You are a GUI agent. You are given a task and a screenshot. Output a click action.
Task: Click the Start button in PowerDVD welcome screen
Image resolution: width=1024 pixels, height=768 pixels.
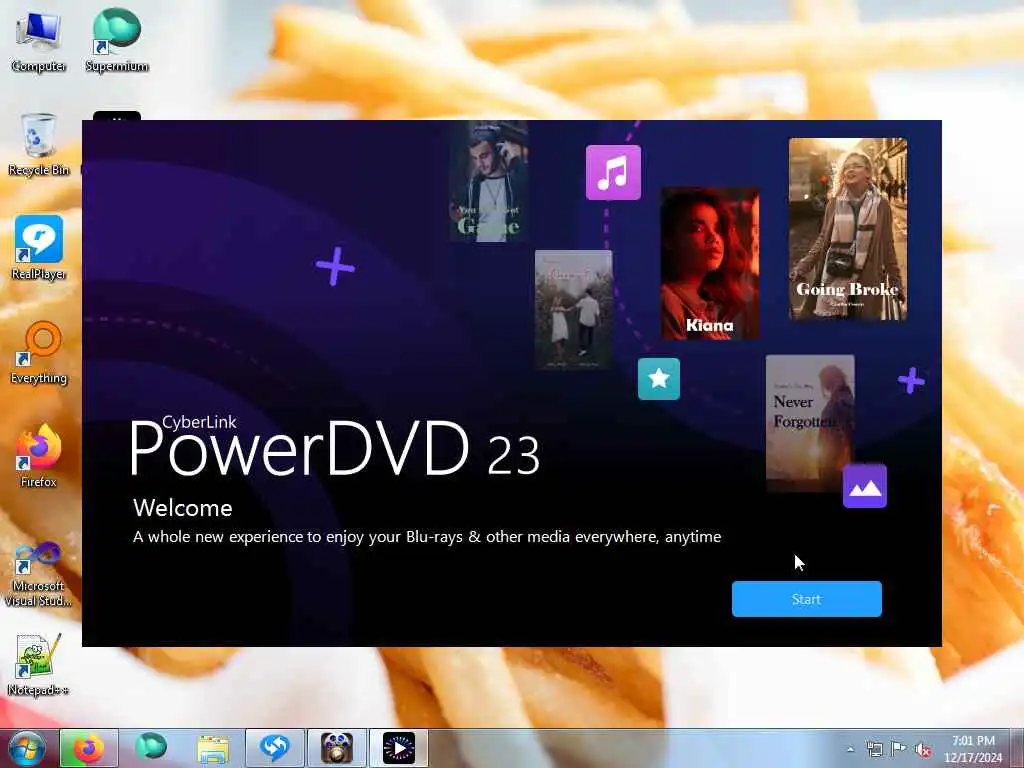coord(807,599)
